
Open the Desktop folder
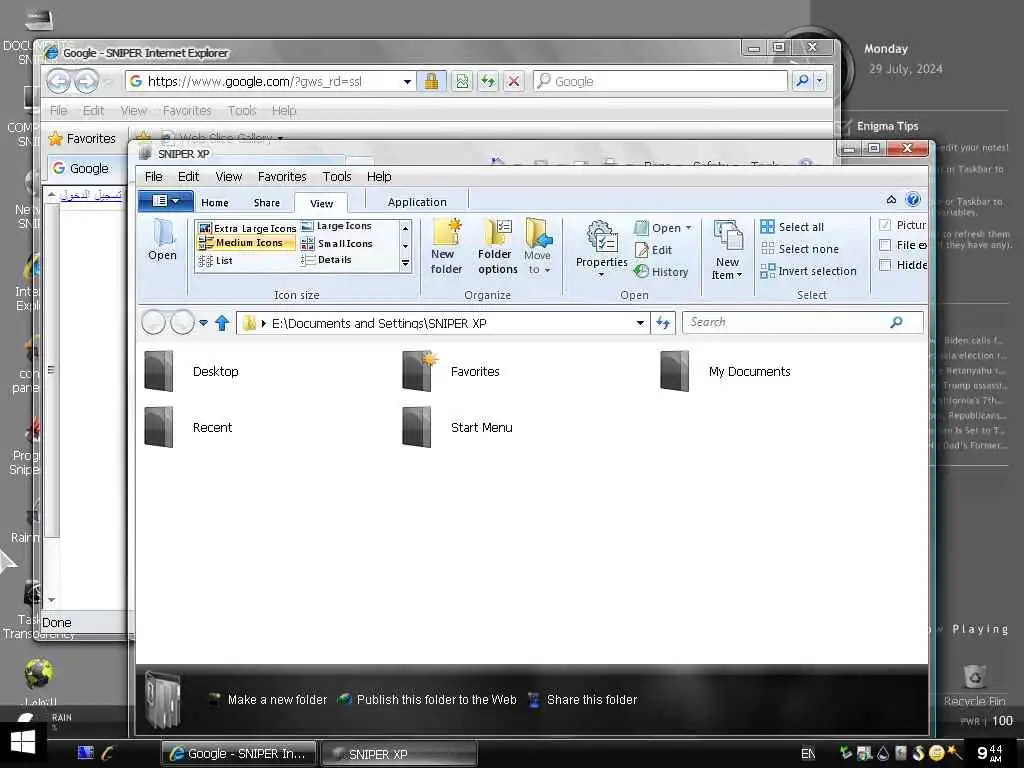click(x=191, y=371)
